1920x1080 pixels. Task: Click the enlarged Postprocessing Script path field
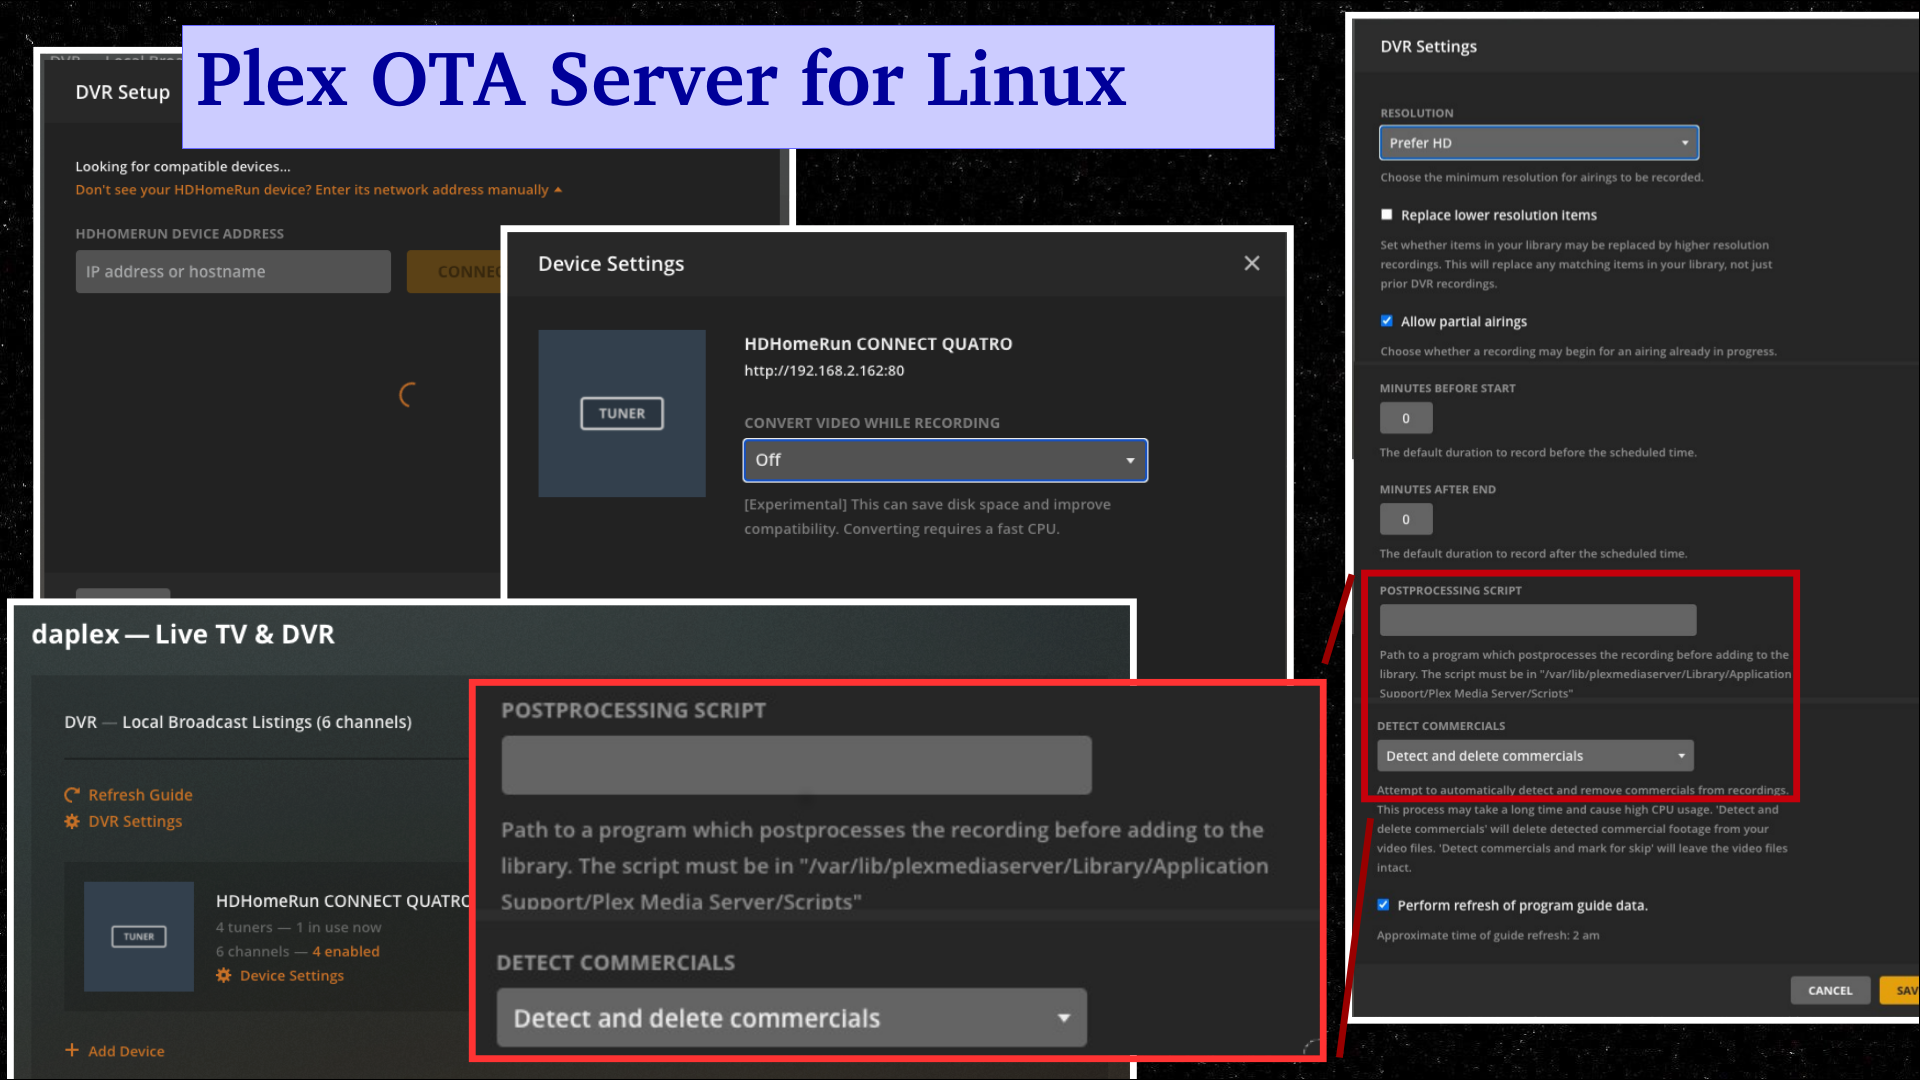pos(796,765)
